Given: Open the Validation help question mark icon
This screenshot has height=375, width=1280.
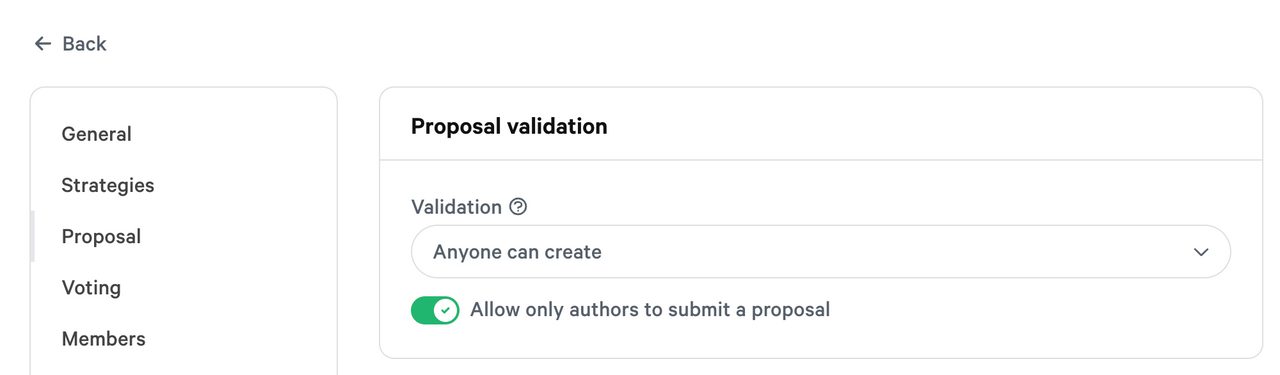Looking at the screenshot, I should (518, 207).
